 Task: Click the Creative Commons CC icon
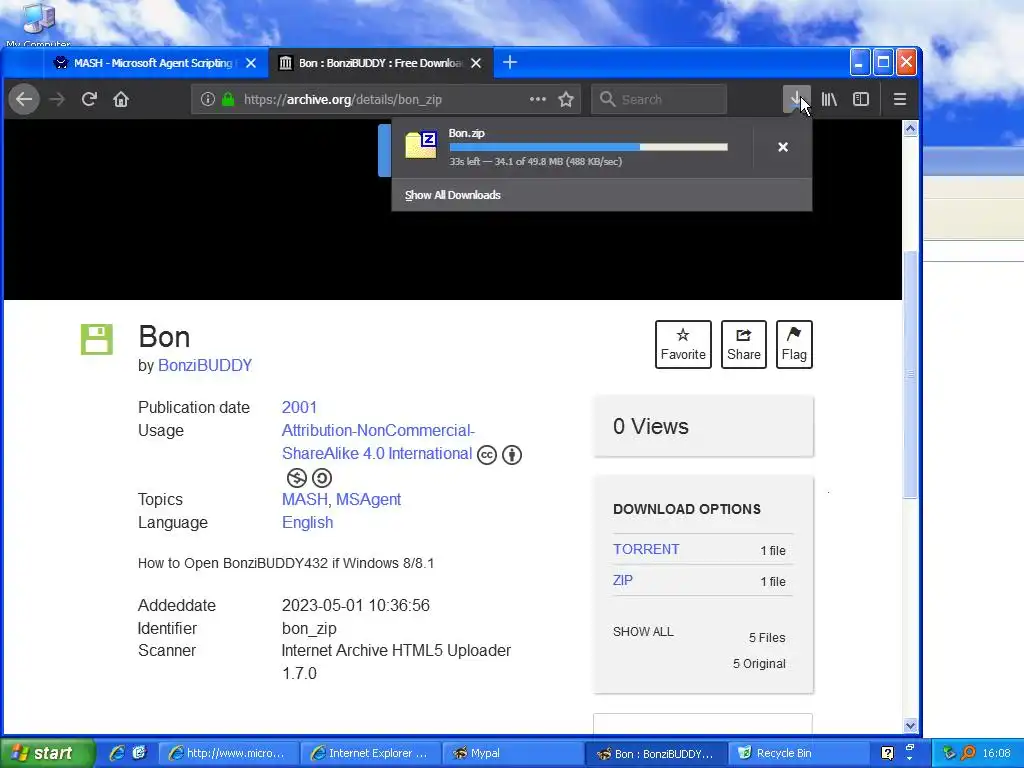[487, 455]
